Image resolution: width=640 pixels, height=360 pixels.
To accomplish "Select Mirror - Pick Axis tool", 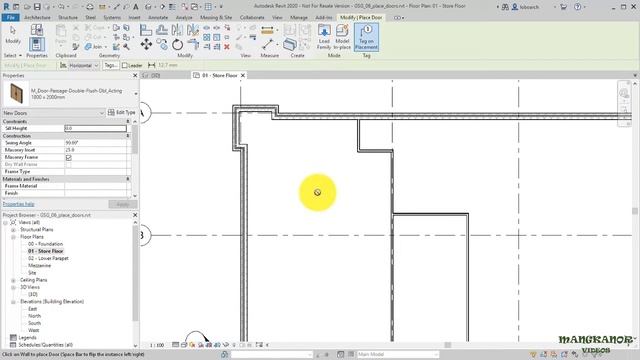I will 177,30.
